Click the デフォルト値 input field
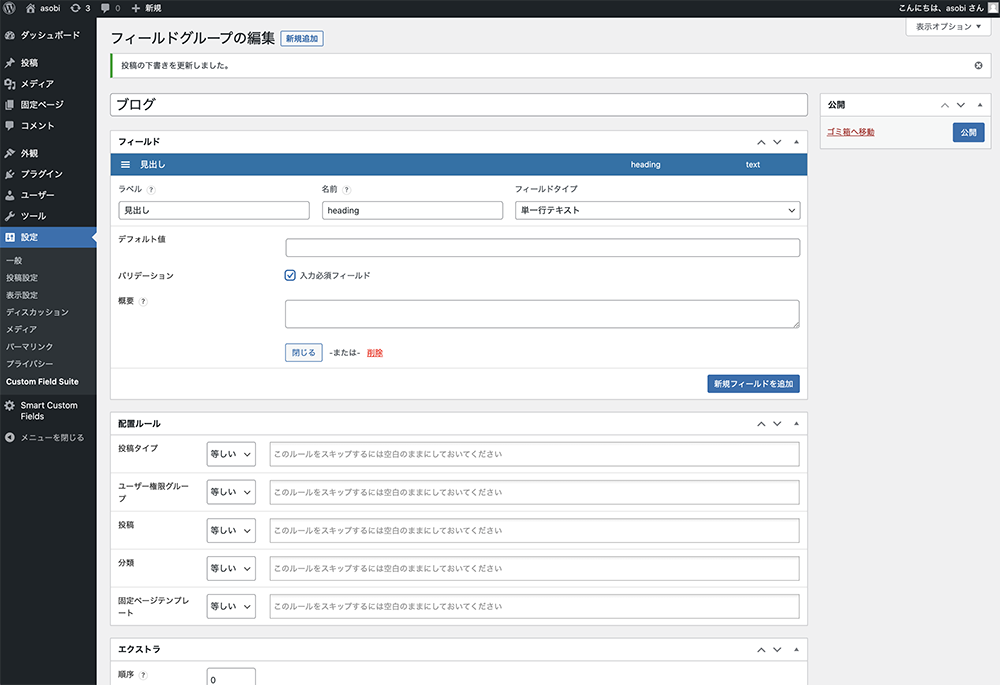The width and height of the screenshot is (1000, 685). coord(542,248)
